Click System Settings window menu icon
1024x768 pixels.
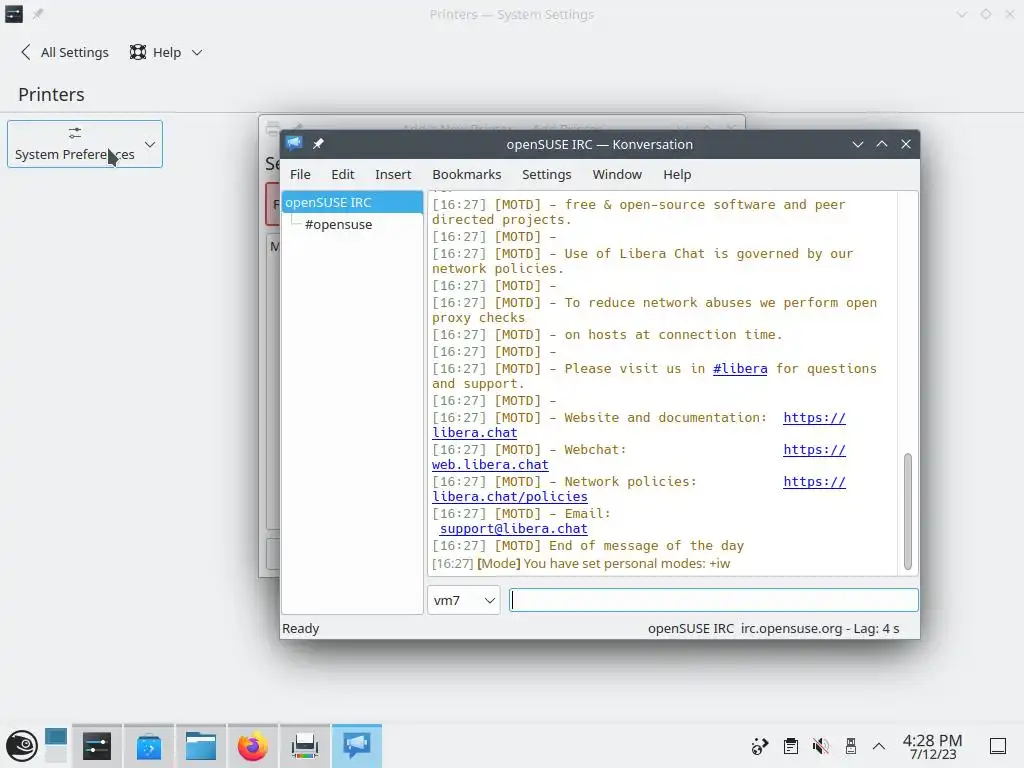[x=14, y=14]
